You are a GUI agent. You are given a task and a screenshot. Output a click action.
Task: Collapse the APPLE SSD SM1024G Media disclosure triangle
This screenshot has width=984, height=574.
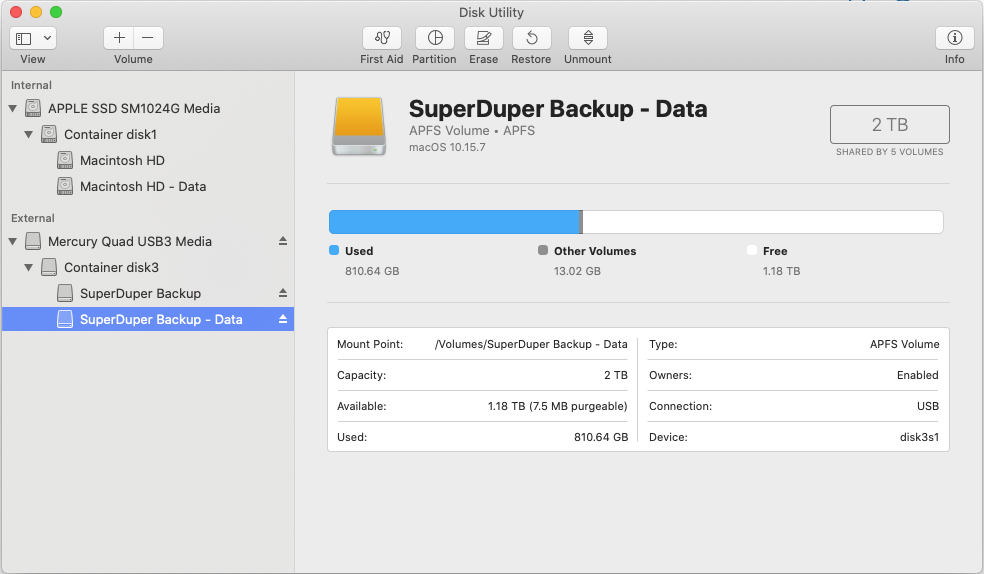(x=13, y=109)
